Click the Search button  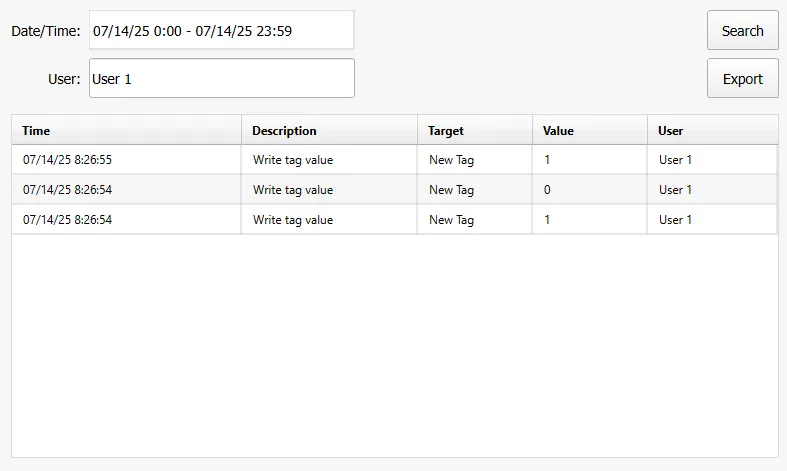pos(742,31)
